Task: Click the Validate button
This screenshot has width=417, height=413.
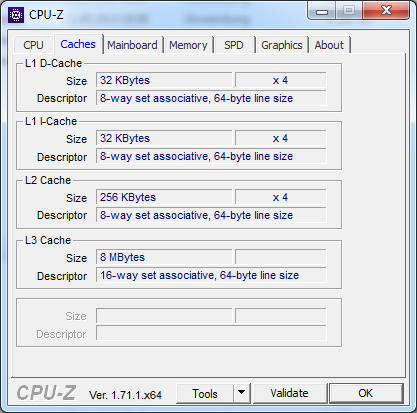Action: 289,393
